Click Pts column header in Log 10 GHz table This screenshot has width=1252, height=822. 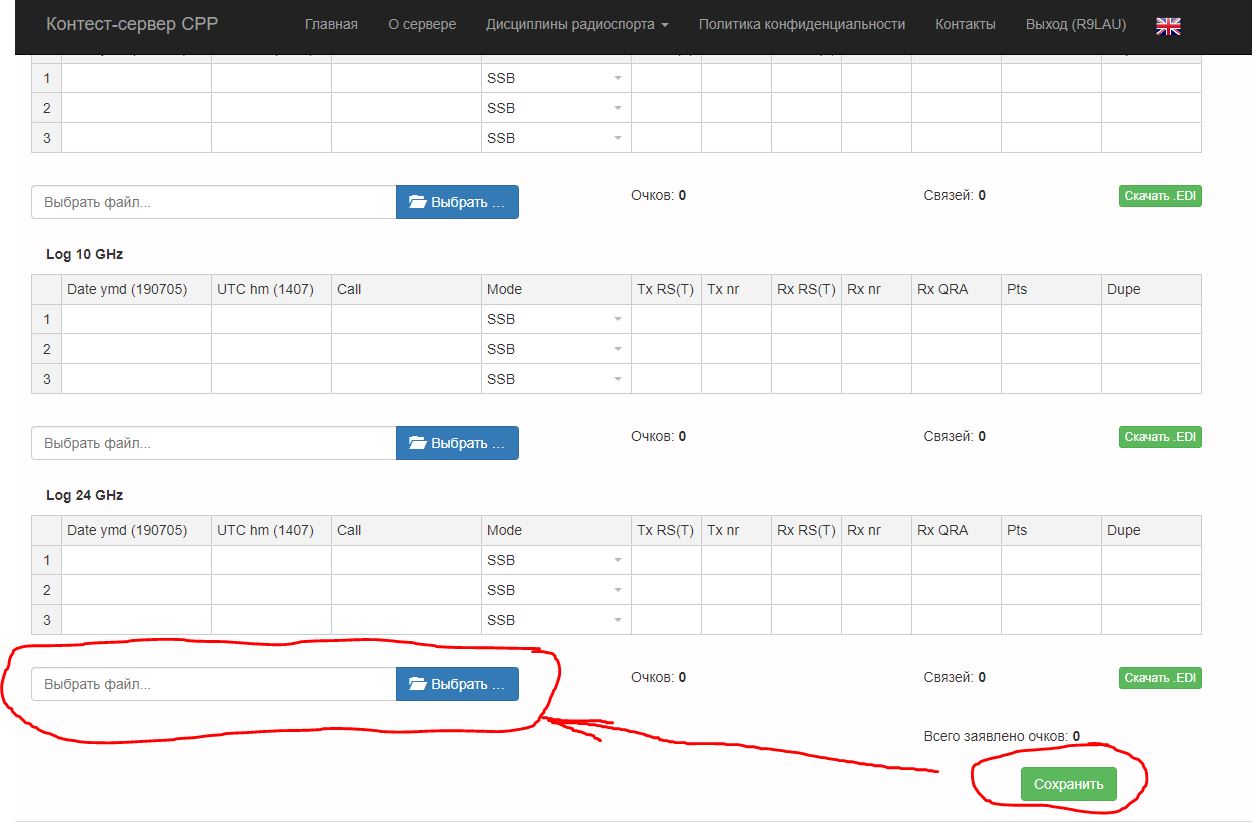coord(1052,289)
